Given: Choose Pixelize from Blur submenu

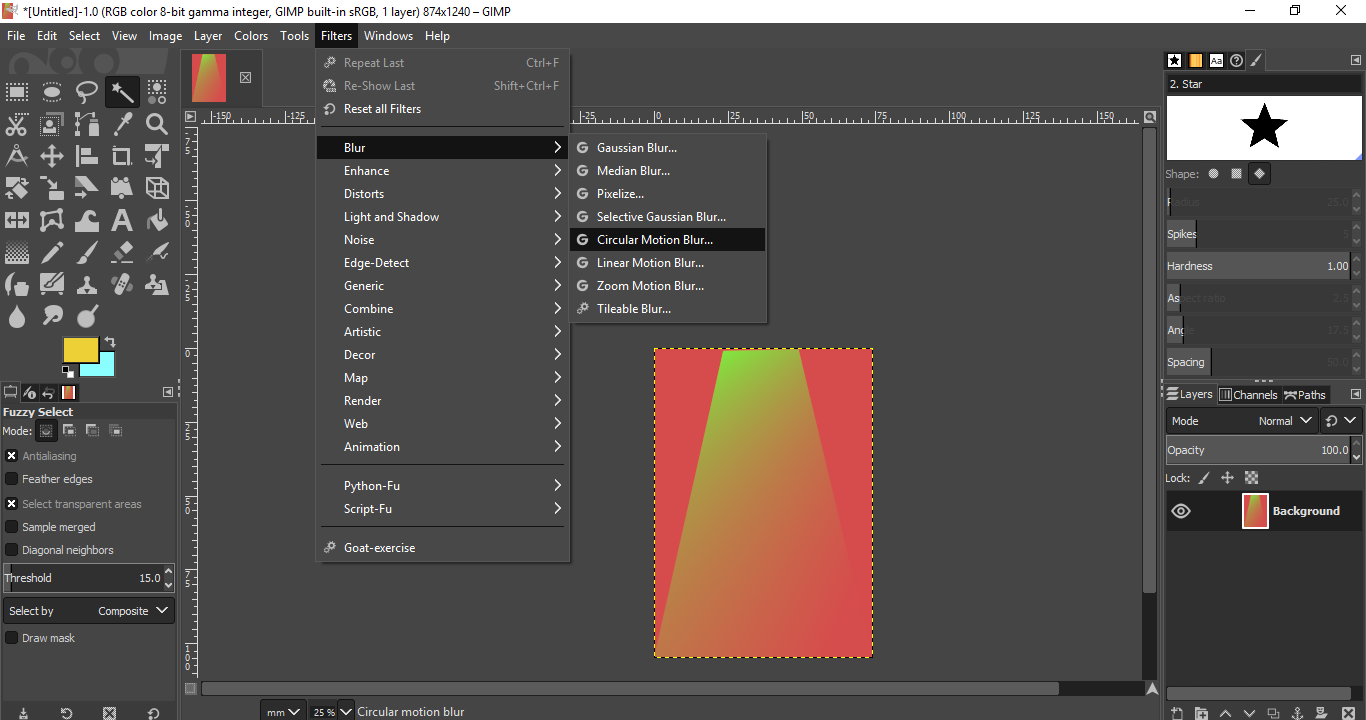Looking at the screenshot, I should coord(668,194).
